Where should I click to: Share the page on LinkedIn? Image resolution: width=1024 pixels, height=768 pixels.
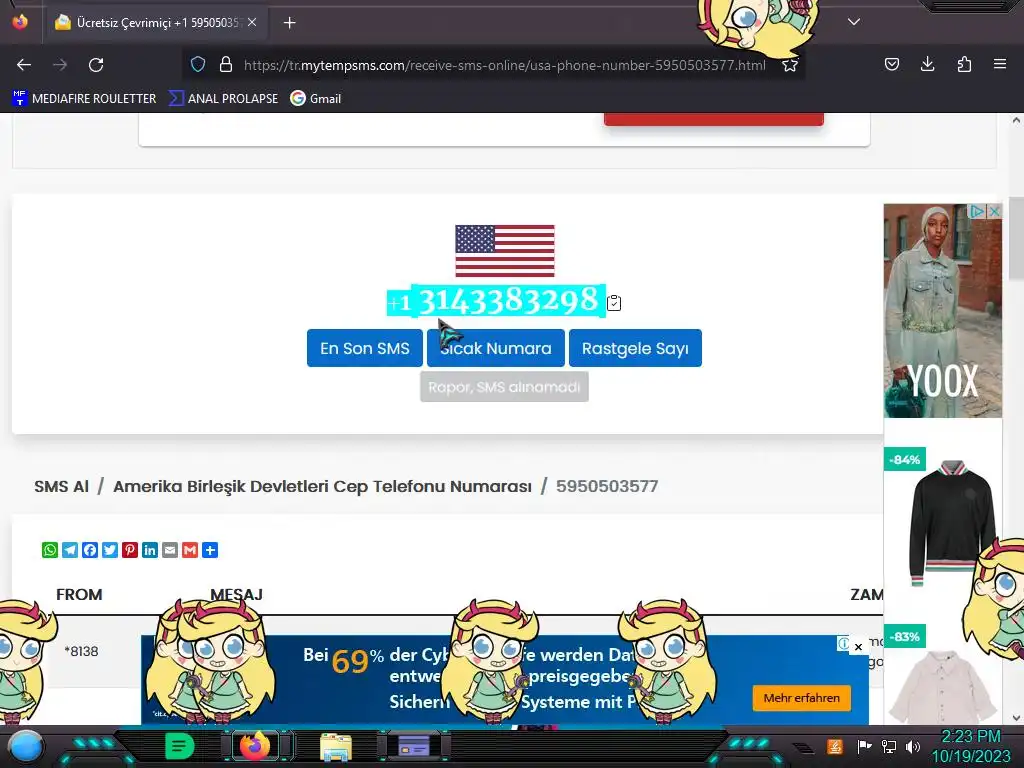pos(150,550)
